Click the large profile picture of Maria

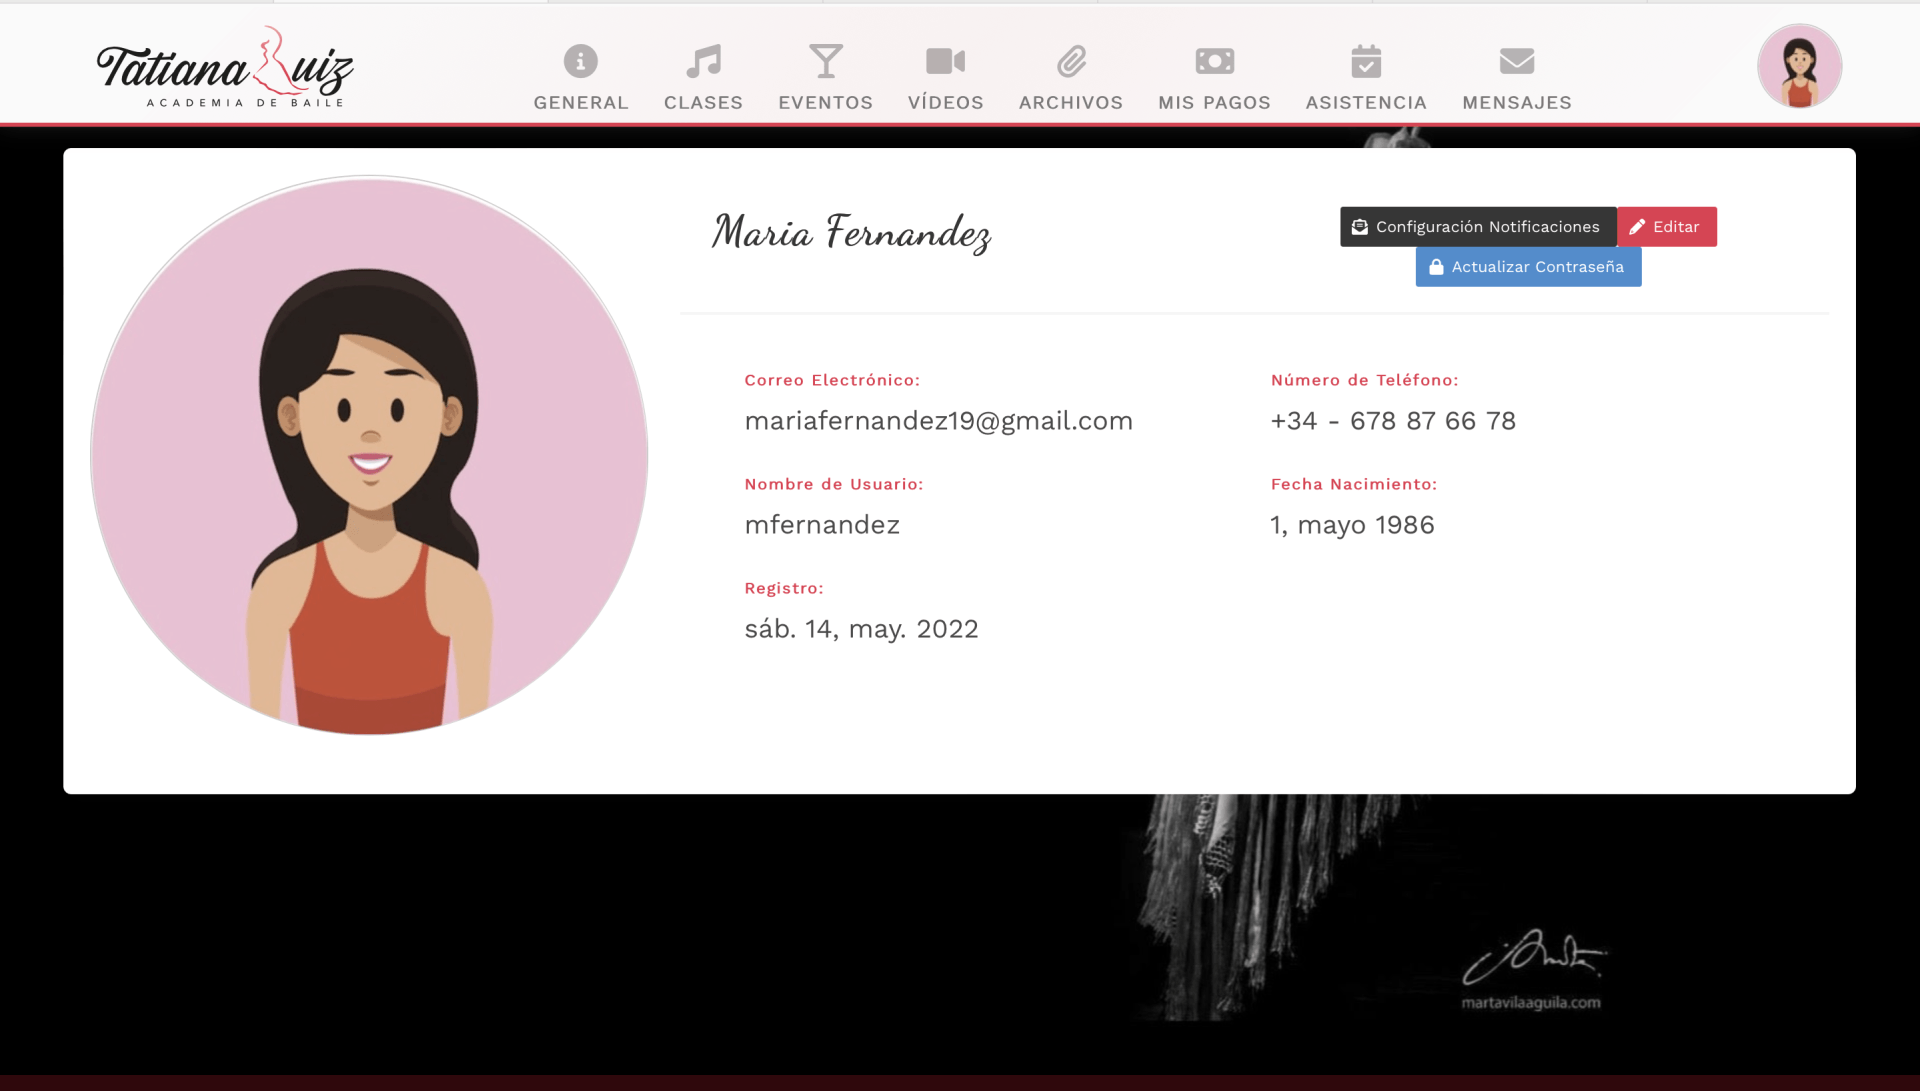[x=369, y=455]
